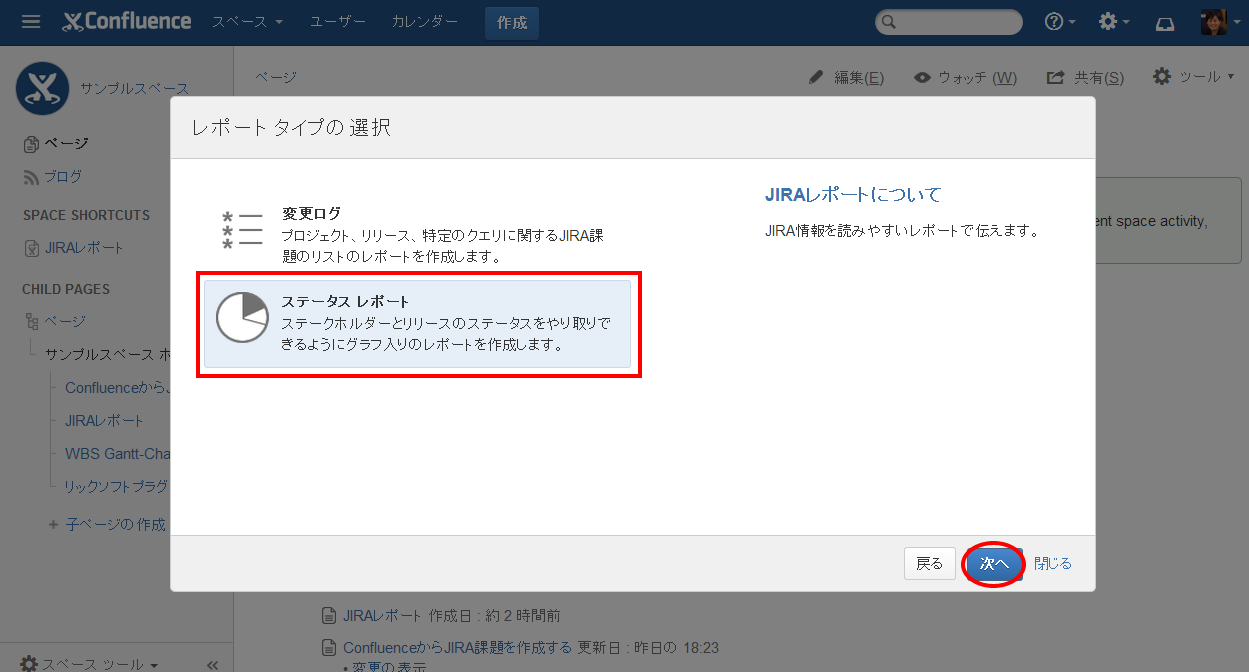Open JIRAレポート in the child pages tree
Image resolution: width=1249 pixels, height=672 pixels.
(104, 421)
